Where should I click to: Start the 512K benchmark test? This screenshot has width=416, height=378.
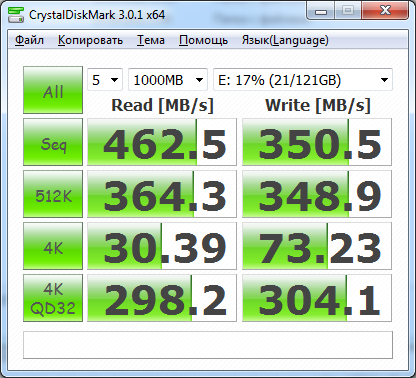[x=53, y=194]
